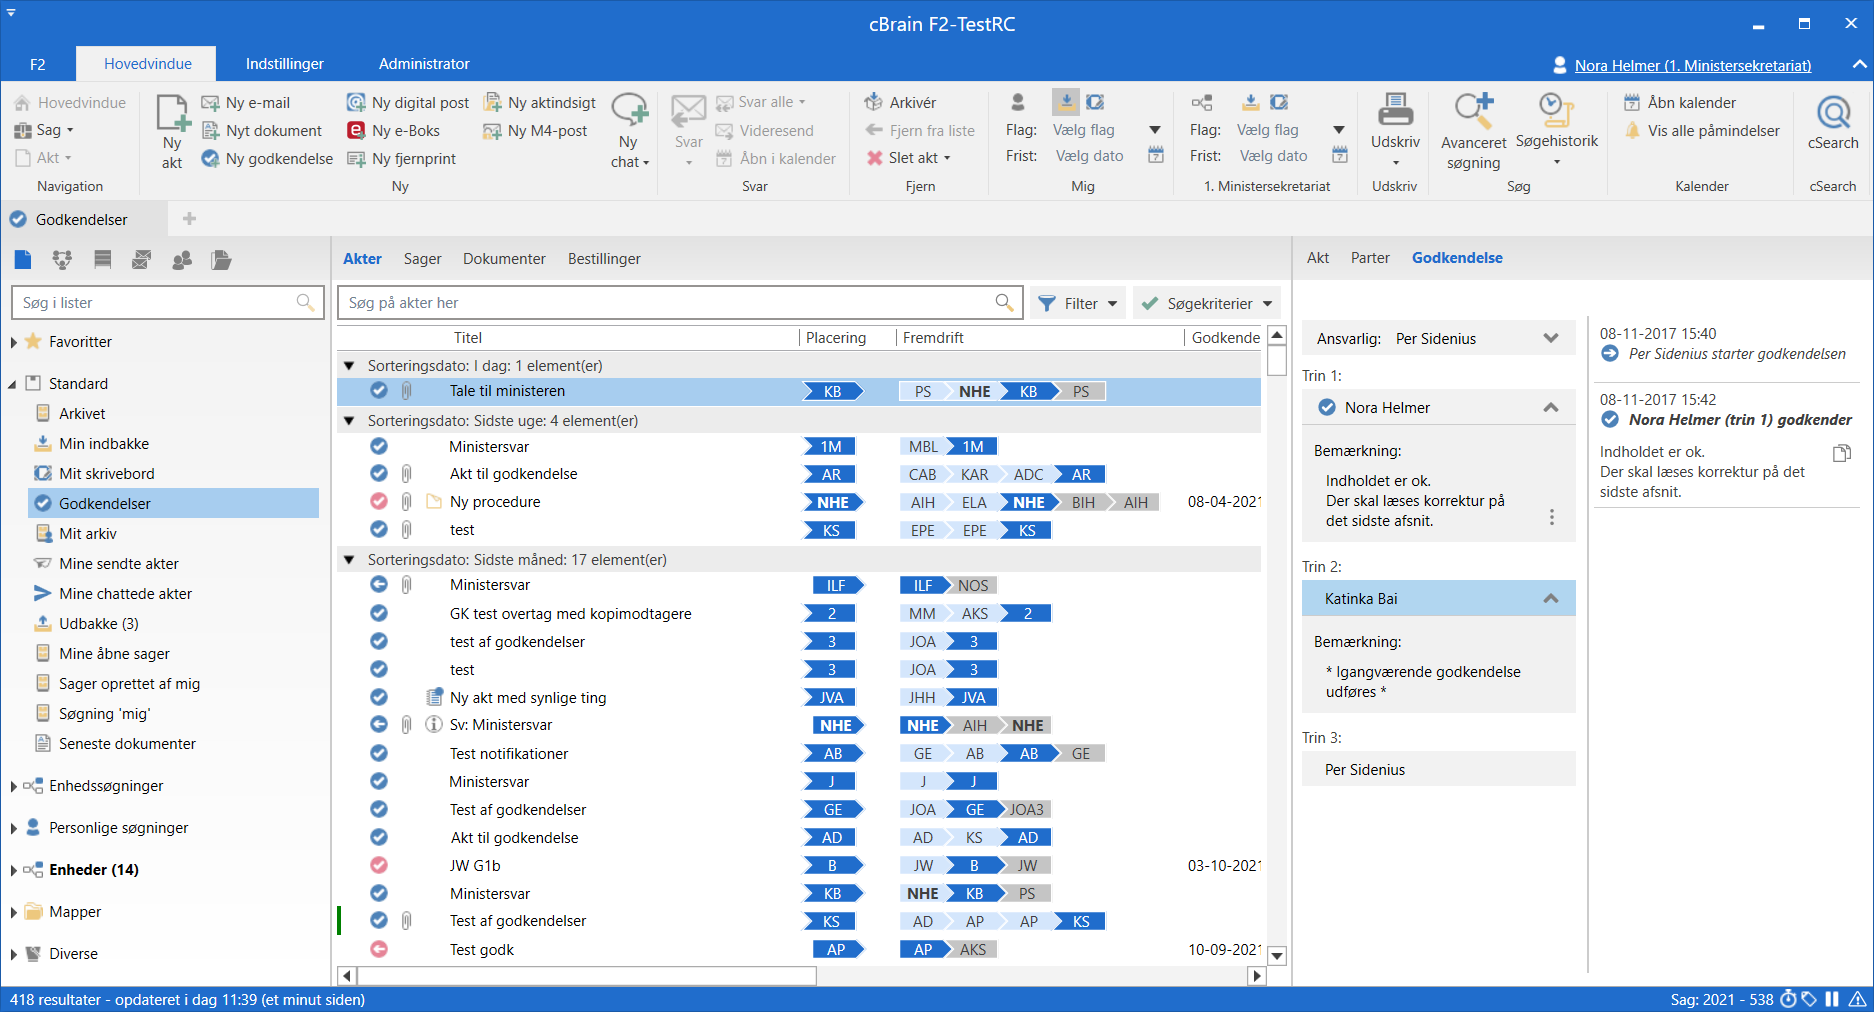
Task: Copy the remark text in history
Action: pos(1841,453)
